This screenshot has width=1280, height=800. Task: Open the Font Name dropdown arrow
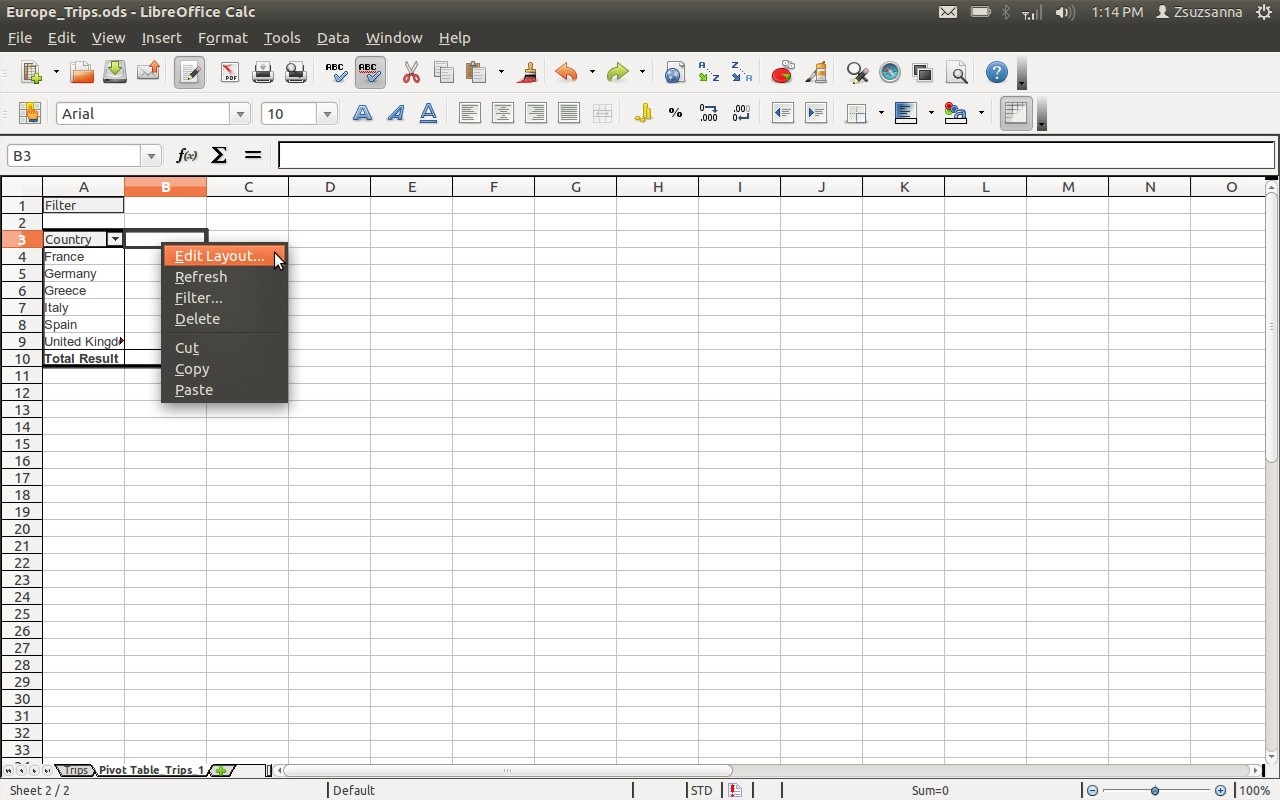point(240,114)
